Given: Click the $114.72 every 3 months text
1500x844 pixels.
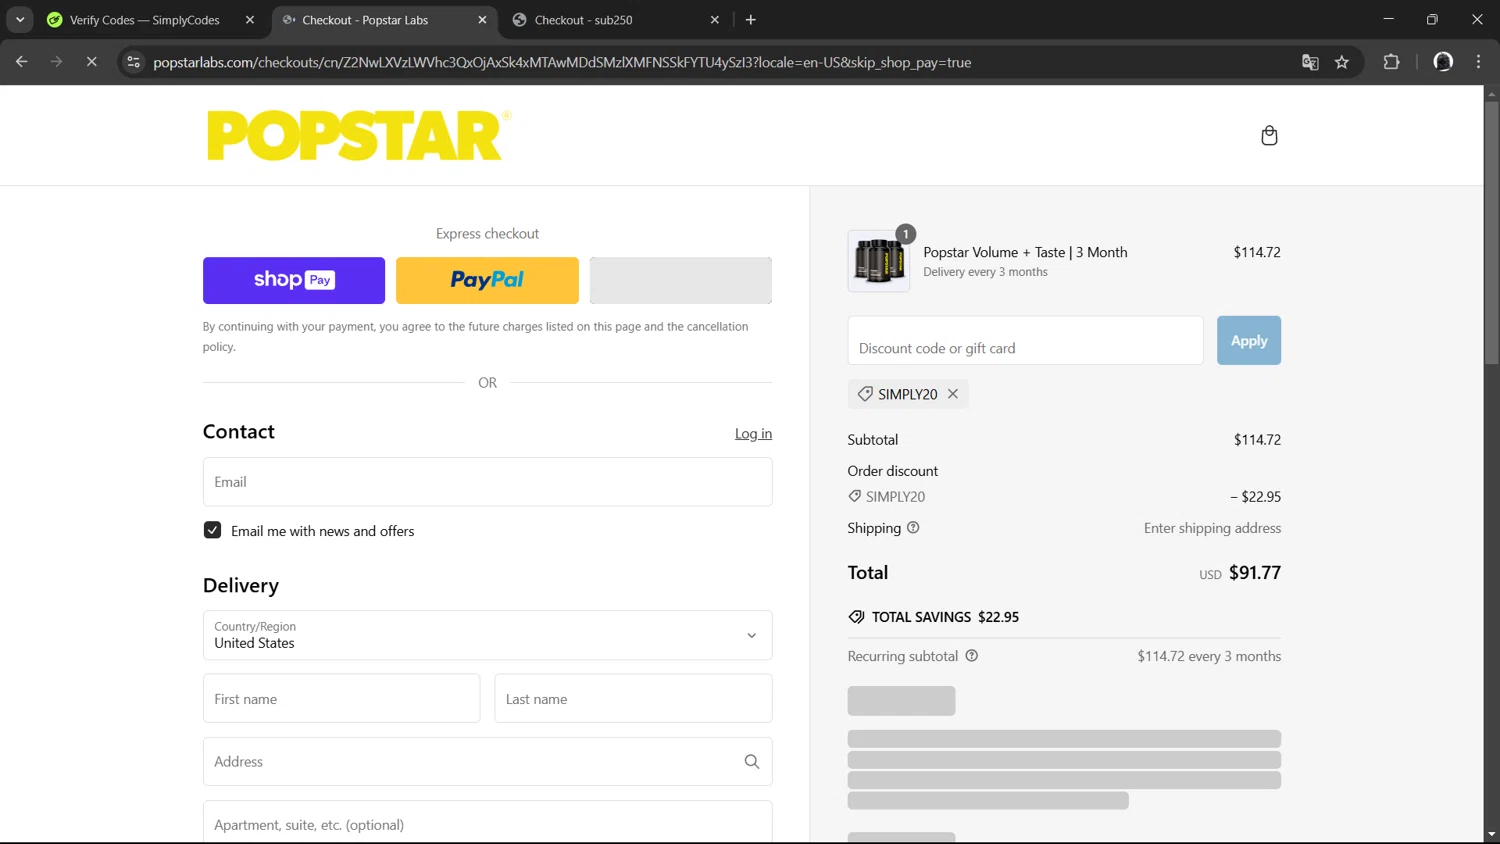Looking at the screenshot, I should pyautogui.click(x=1209, y=656).
